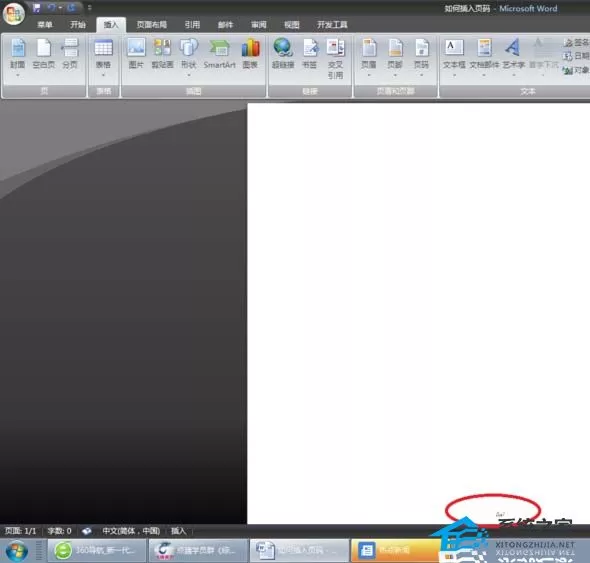Insert a chart (图表)

[250, 54]
